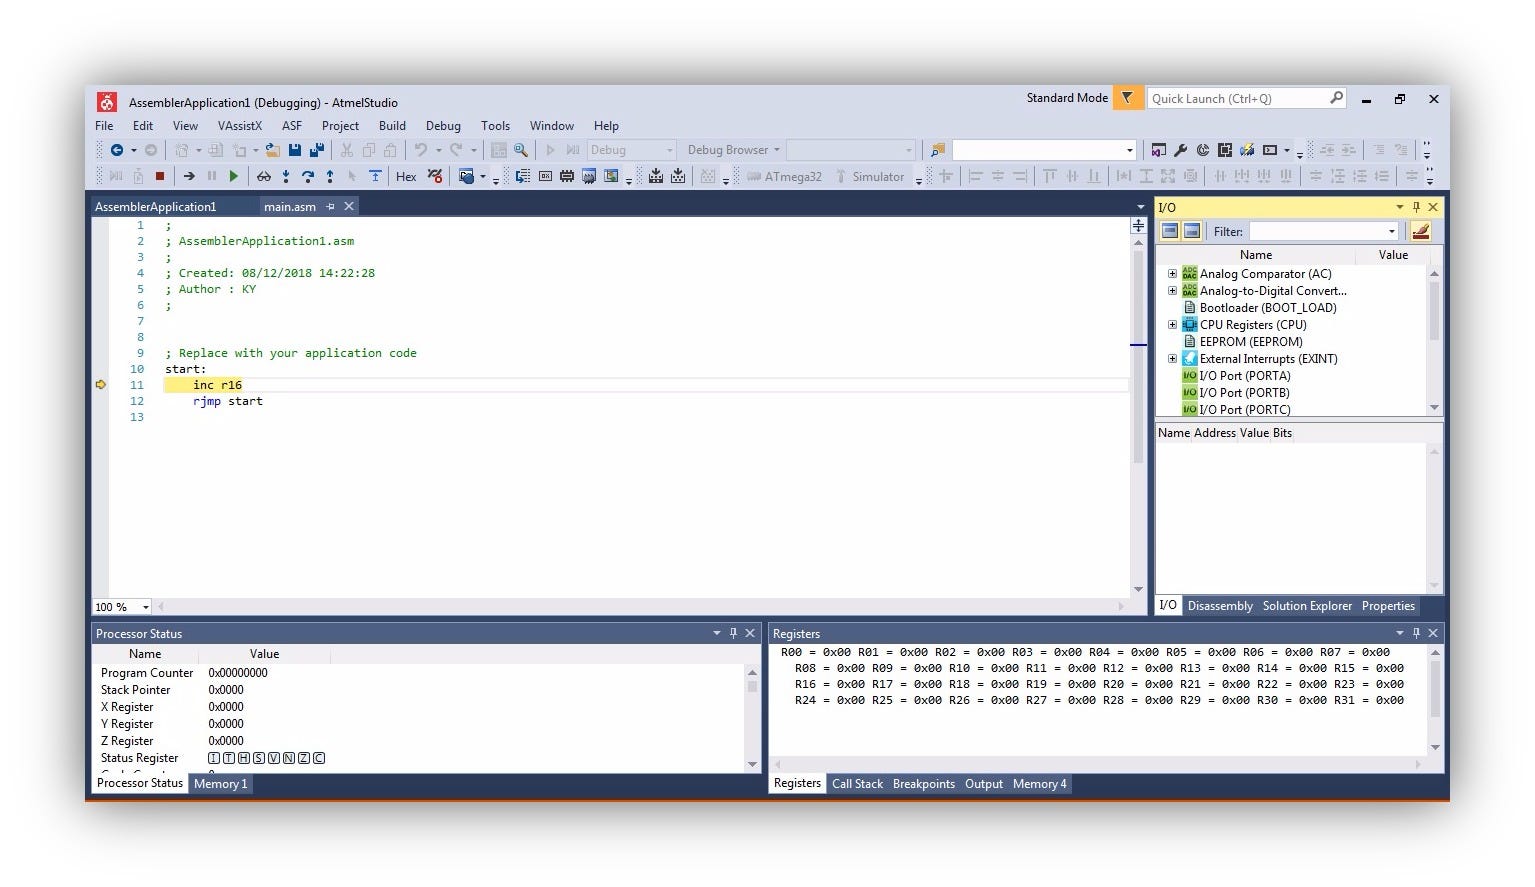This screenshot has width=1535, height=887.
Task: Click the Save floppy disk icon
Action: click(295, 150)
